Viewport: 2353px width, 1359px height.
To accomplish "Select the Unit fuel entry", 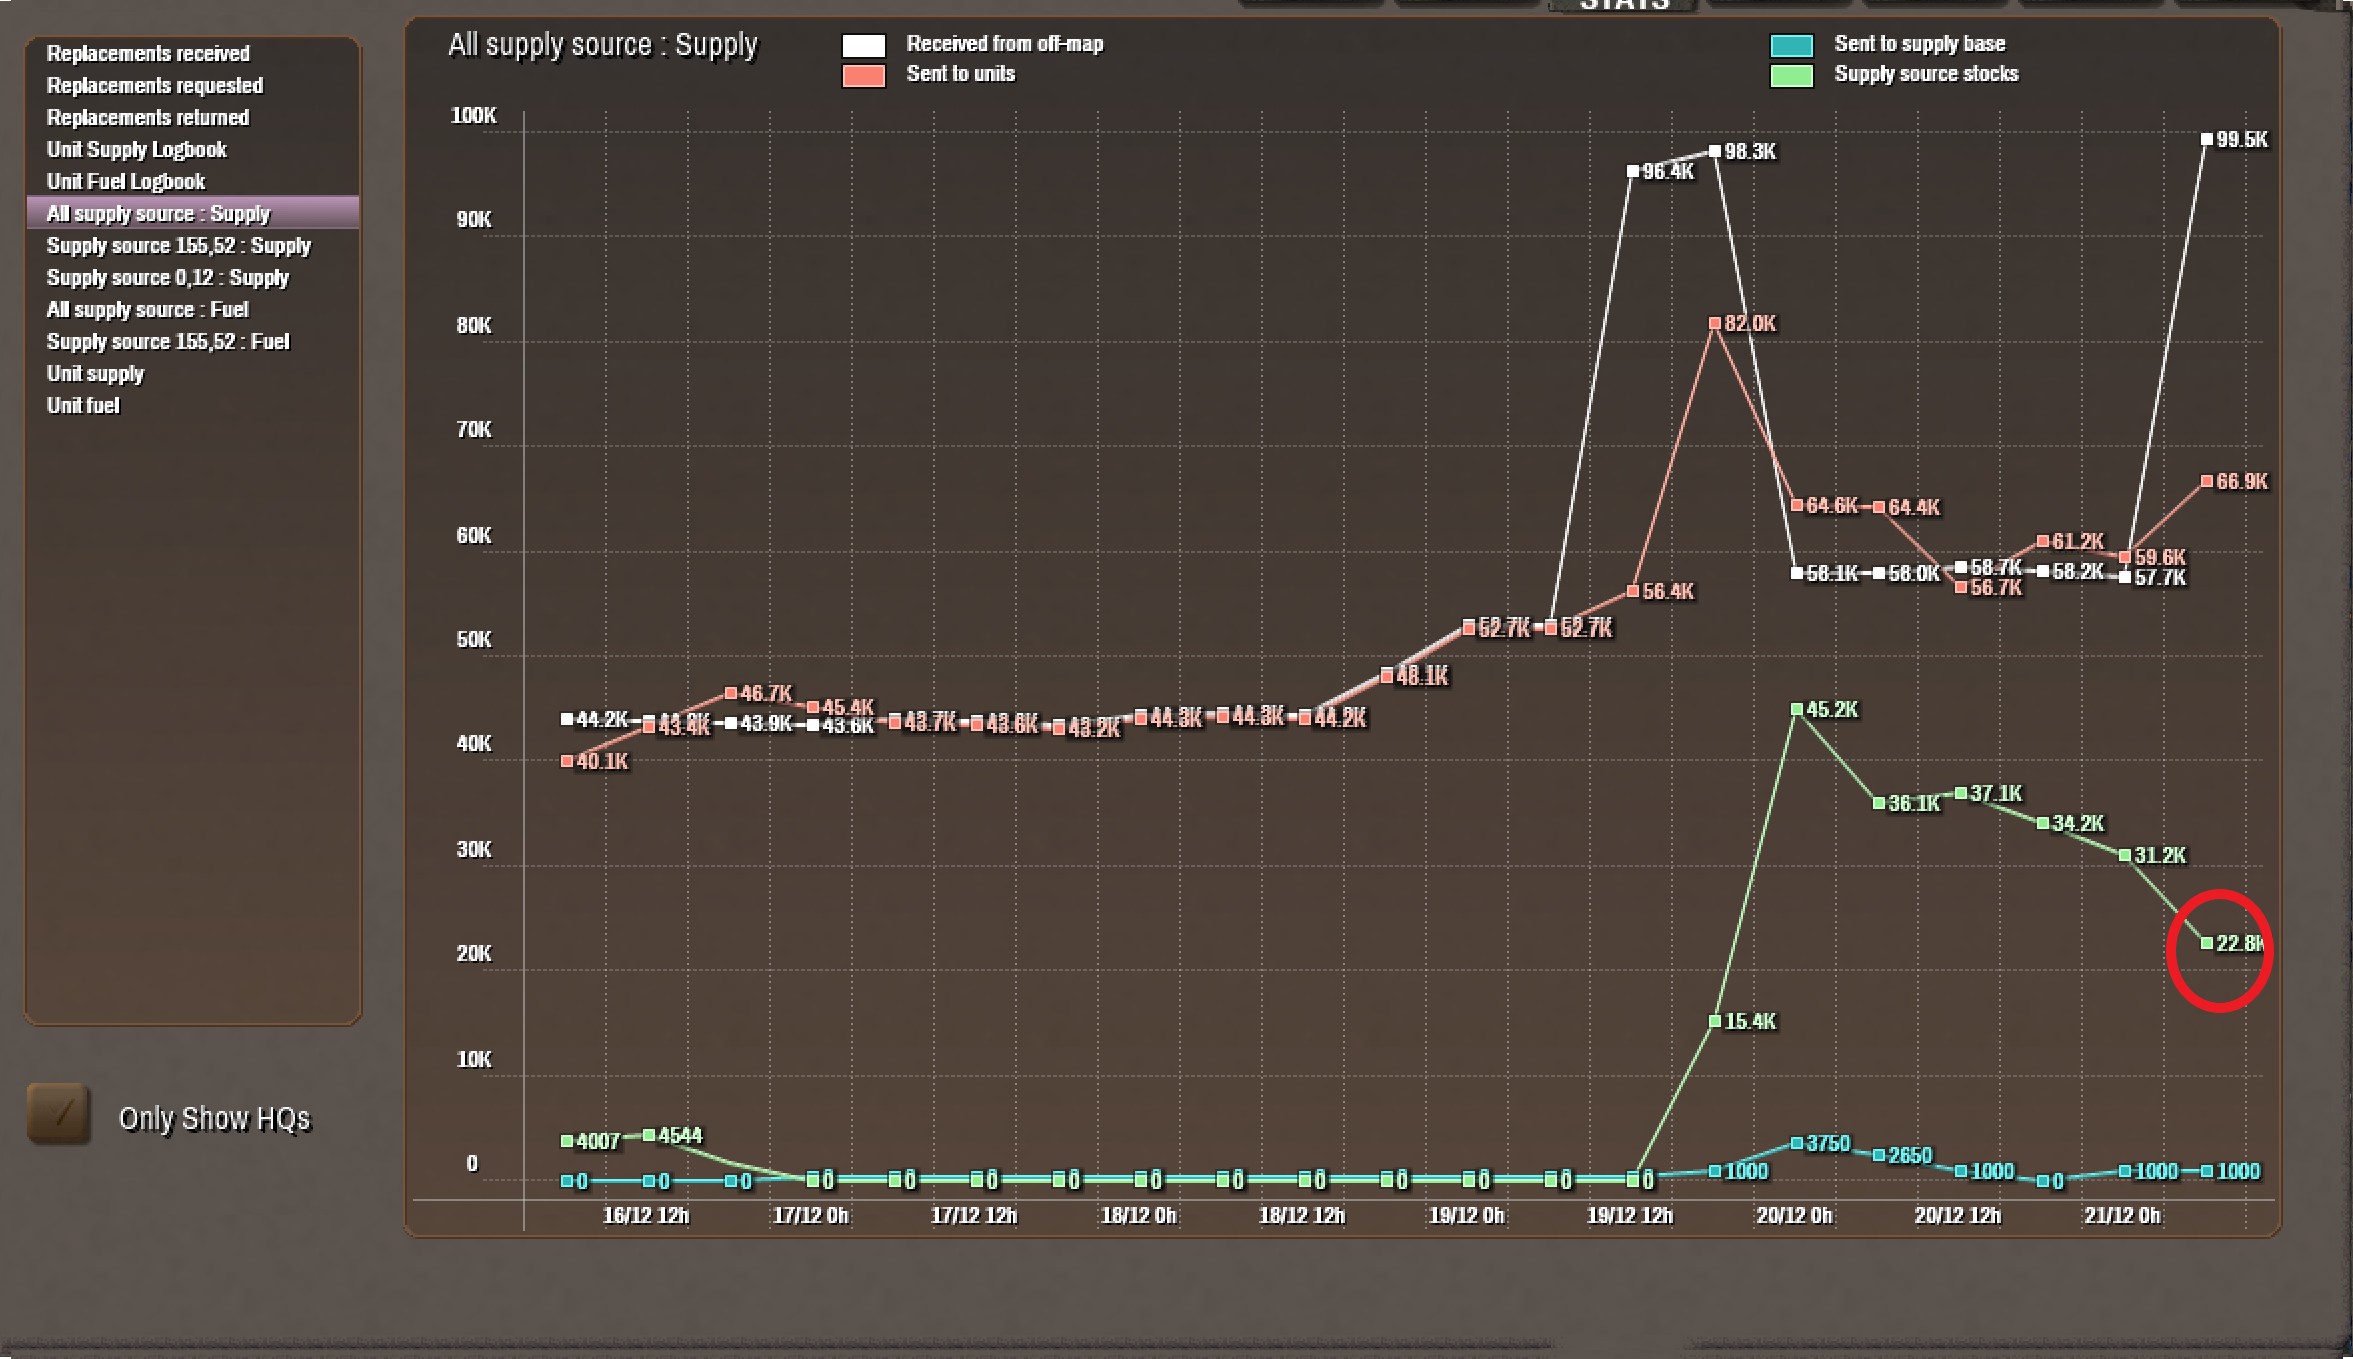I will coord(83,406).
